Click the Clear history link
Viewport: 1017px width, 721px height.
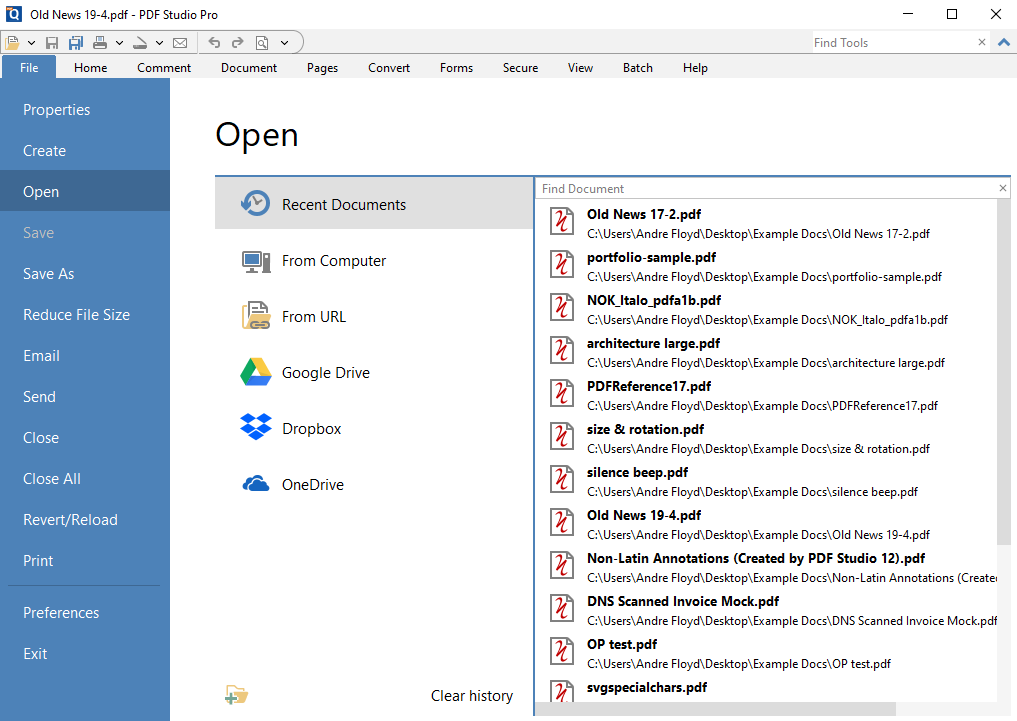tap(472, 696)
